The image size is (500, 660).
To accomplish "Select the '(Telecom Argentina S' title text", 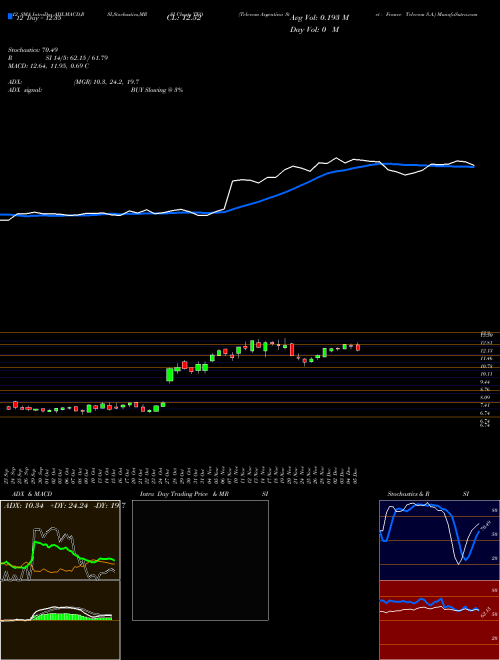I will coord(263,14).
